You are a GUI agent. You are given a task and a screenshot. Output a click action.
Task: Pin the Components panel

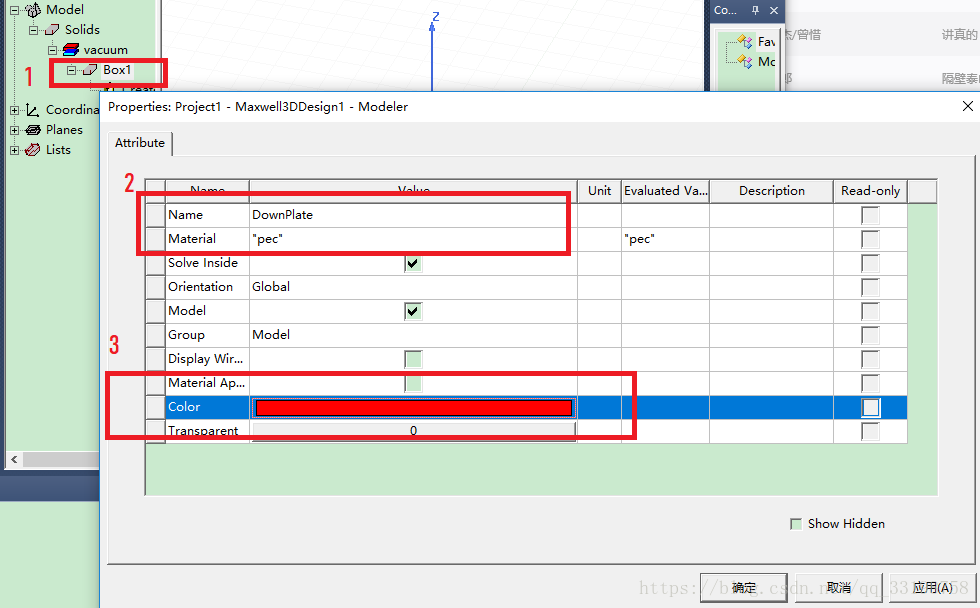[x=755, y=10]
